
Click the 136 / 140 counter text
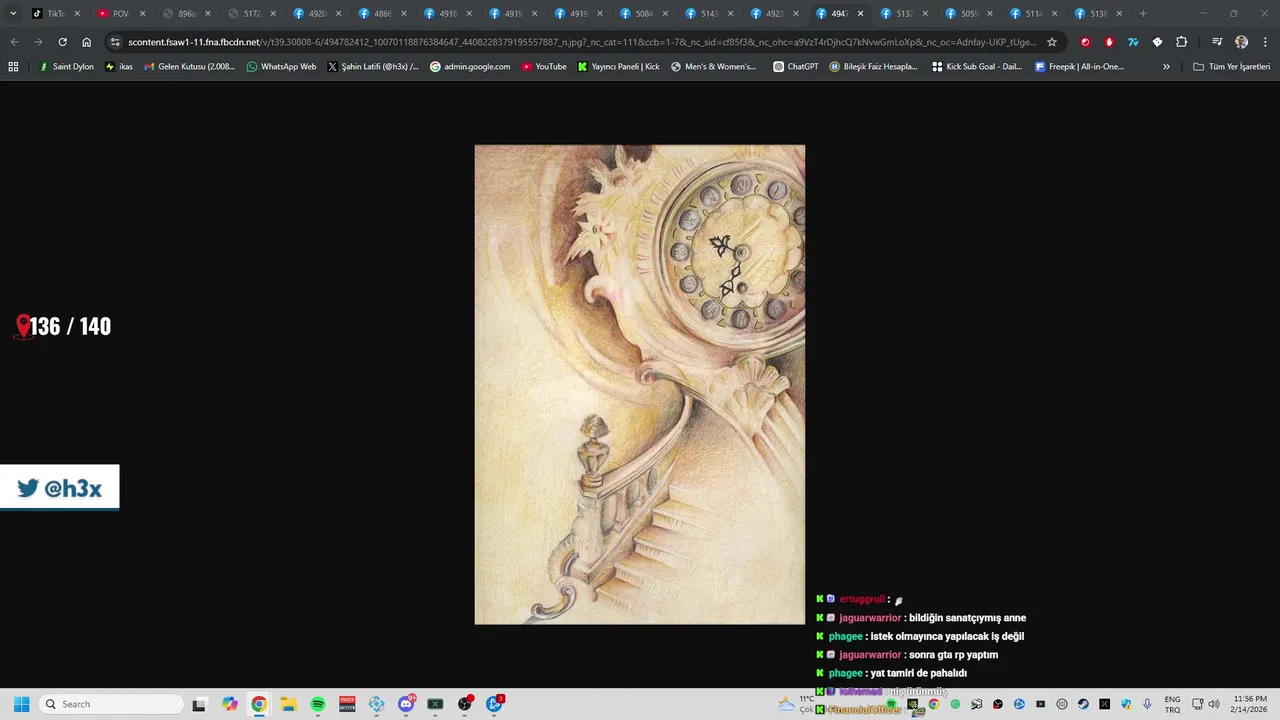[70, 326]
